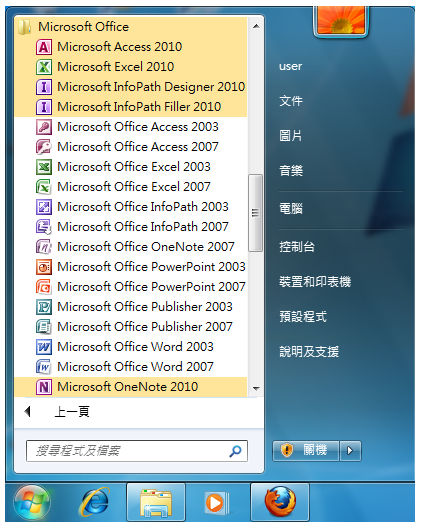Viewport: 423px width, 524px height.
Task: Select Microsoft Office OneNote 2007 text
Action: click(x=146, y=247)
